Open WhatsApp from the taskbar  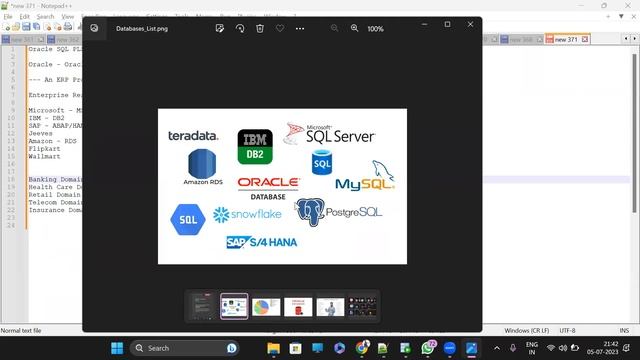click(427, 348)
